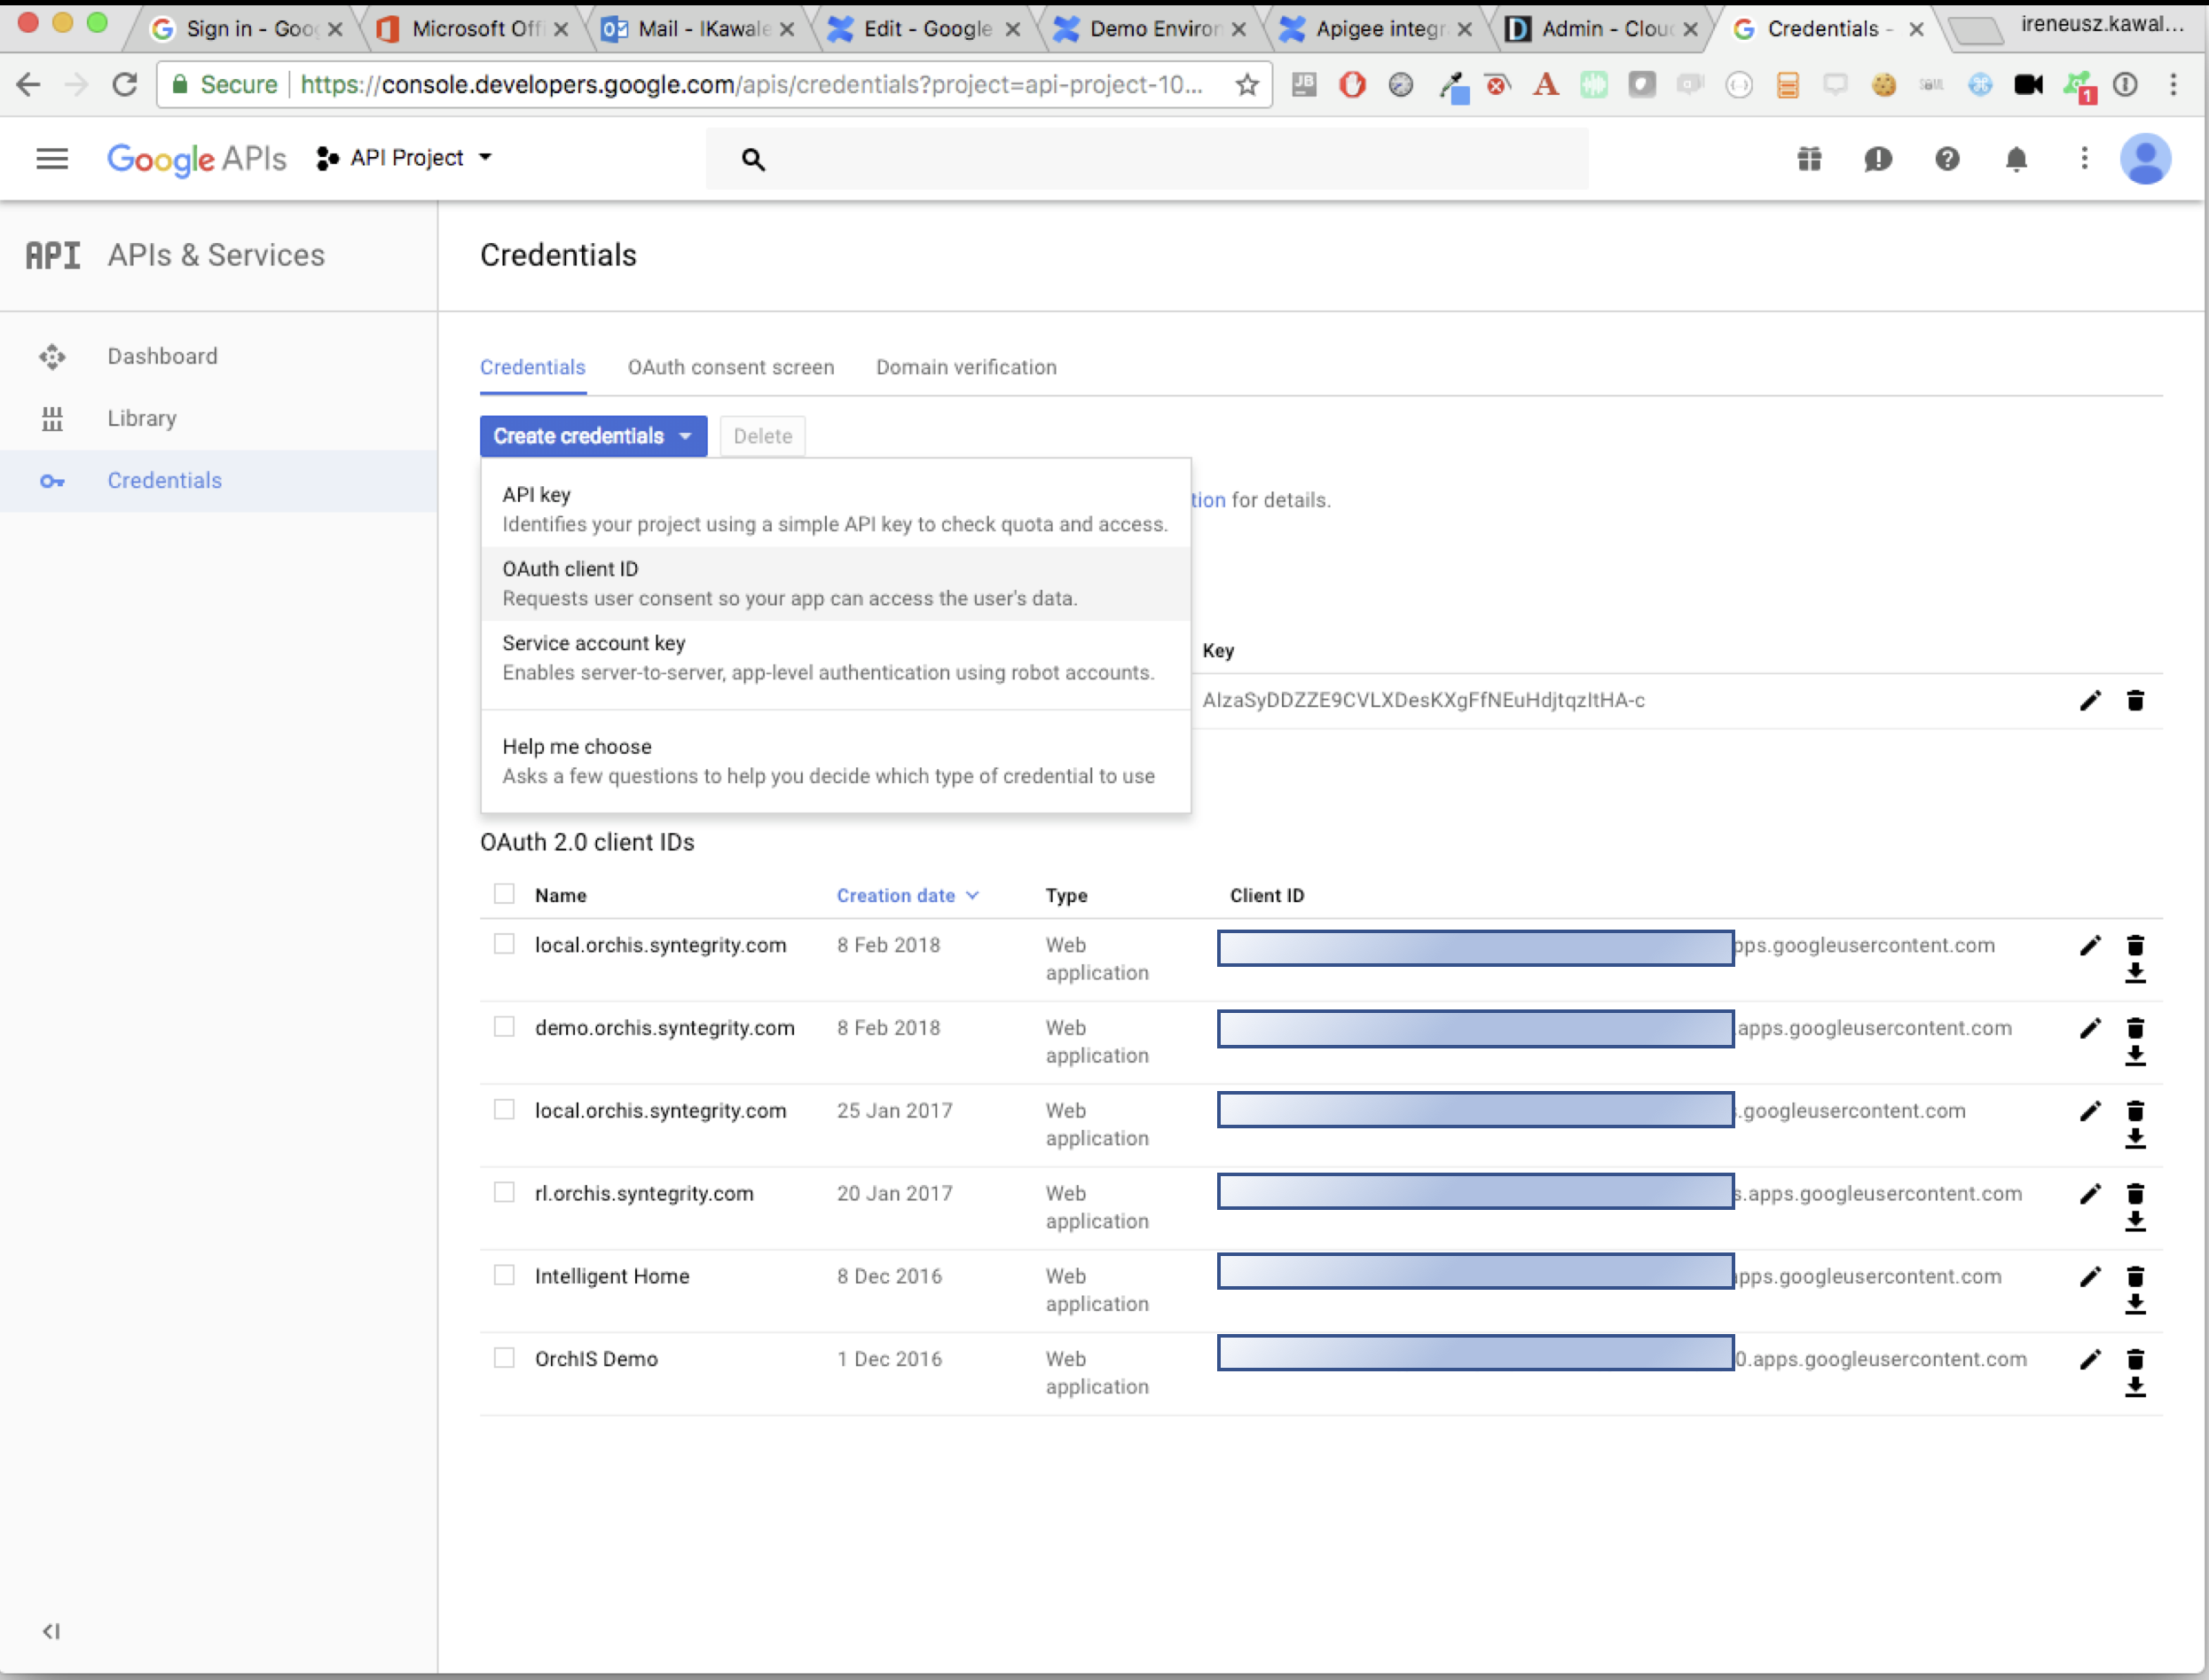
Task: Click the Type column header
Action: pos(1066,895)
